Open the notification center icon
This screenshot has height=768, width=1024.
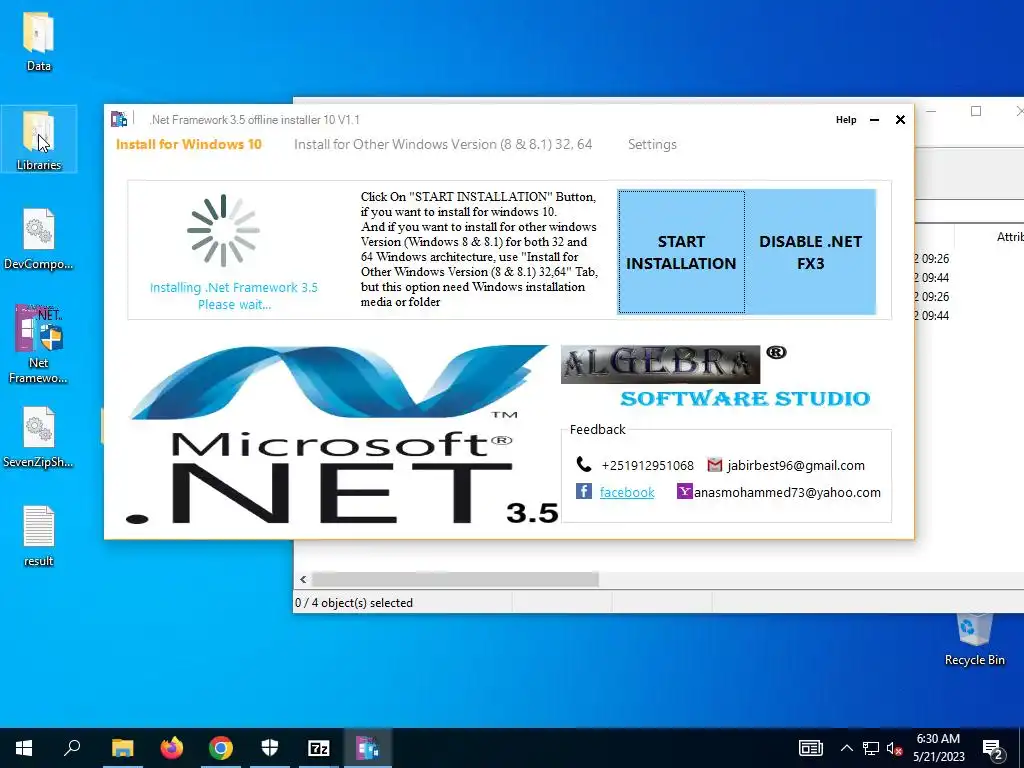[x=993, y=749]
